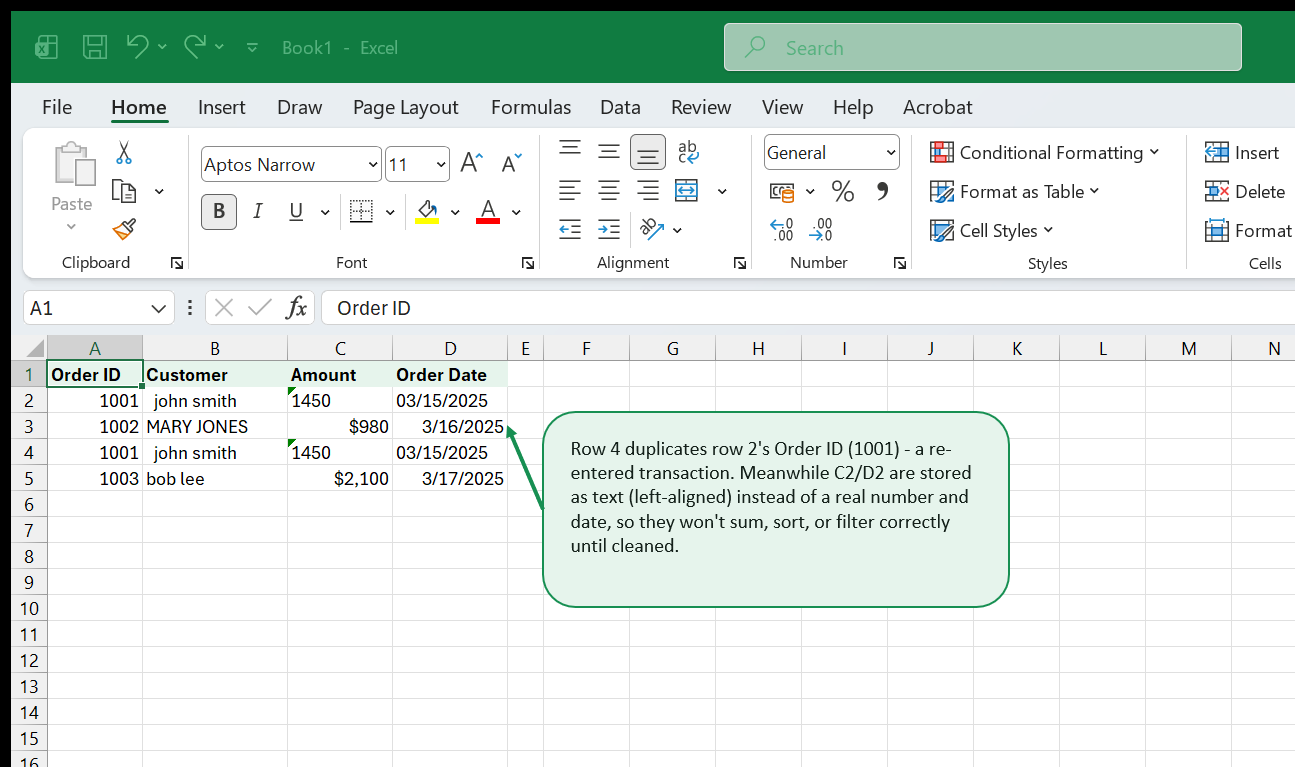Viewport: 1295px width, 767px height.
Task: Apply Comma Style number format
Action: tap(882, 191)
